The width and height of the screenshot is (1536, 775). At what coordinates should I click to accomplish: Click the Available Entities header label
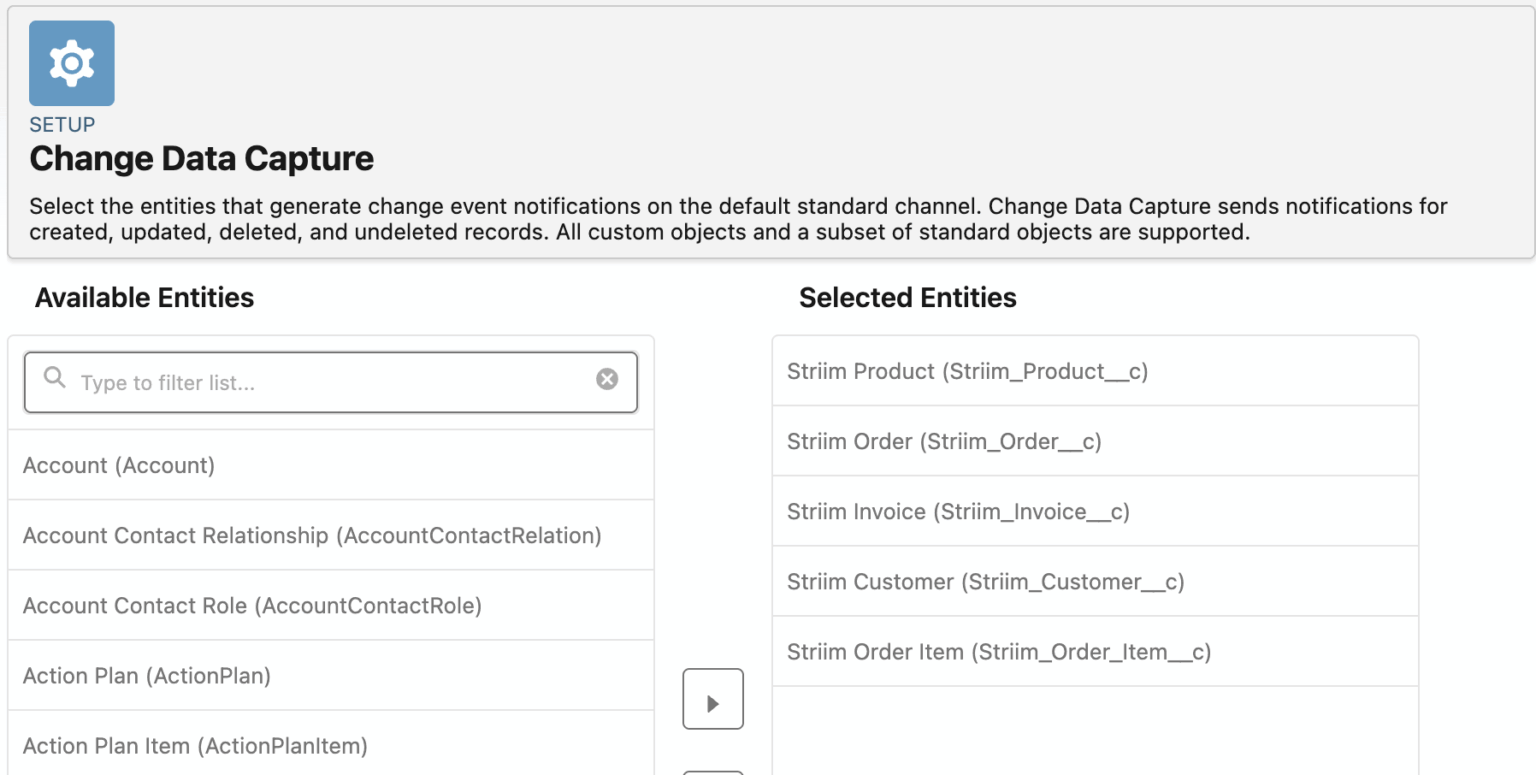pyautogui.click(x=144, y=297)
